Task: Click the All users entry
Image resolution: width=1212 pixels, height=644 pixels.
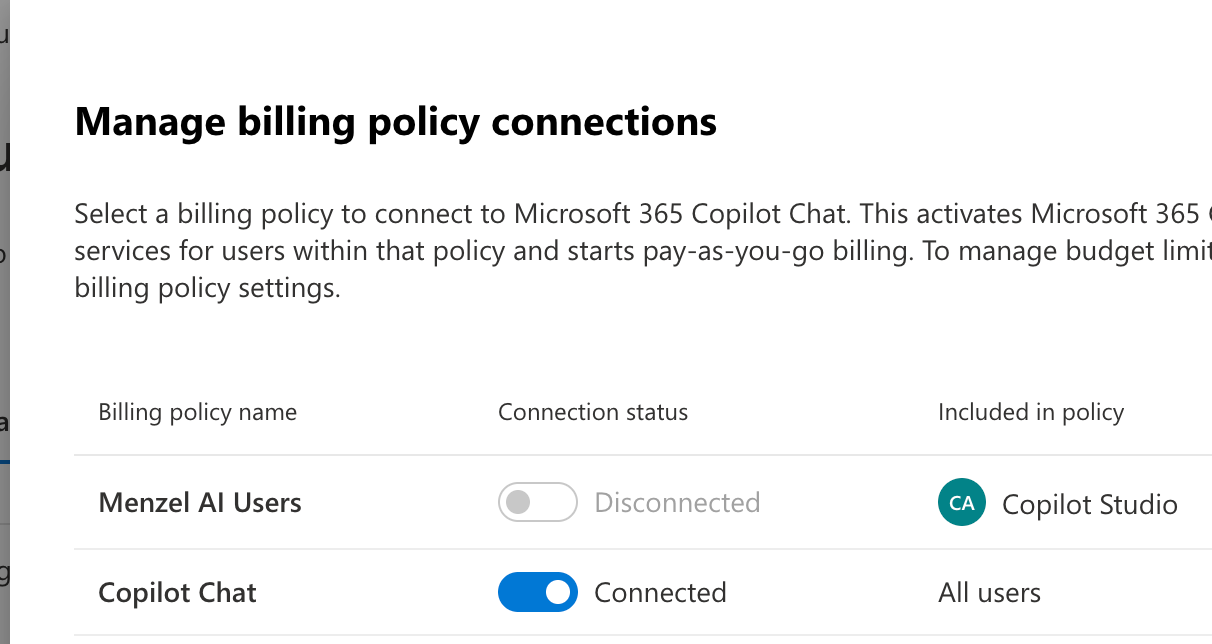Action: [989, 592]
